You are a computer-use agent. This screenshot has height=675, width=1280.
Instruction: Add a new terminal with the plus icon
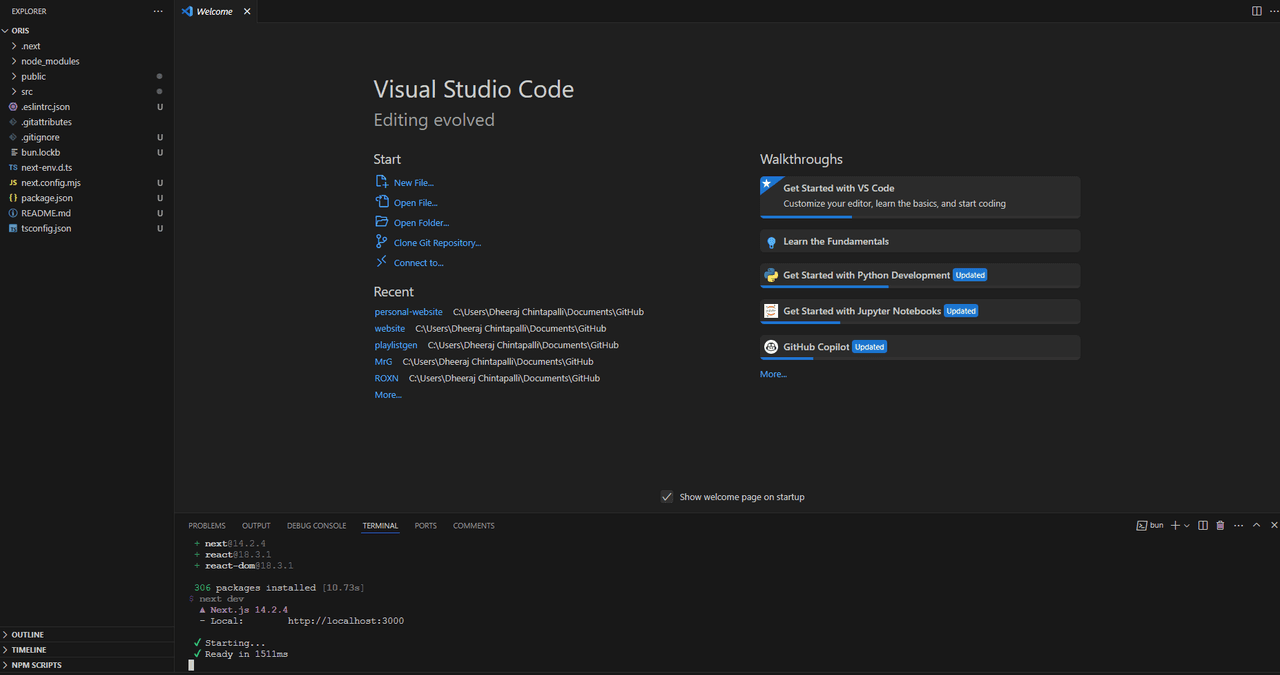click(x=1175, y=525)
